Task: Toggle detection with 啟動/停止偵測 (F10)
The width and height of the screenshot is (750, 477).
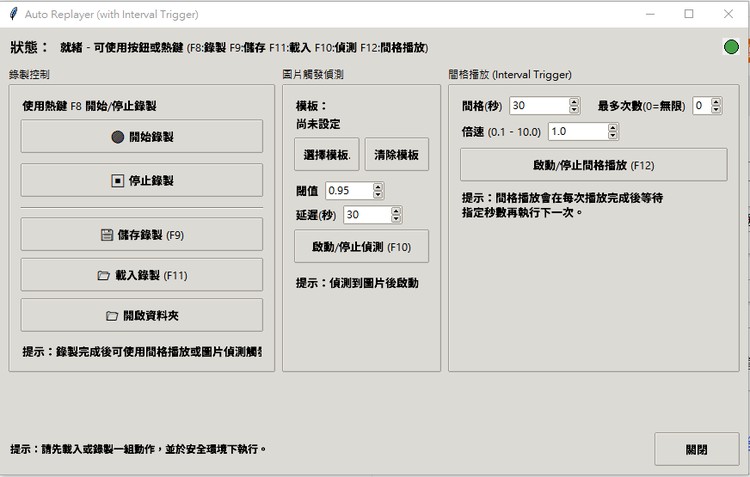Action: (361, 246)
